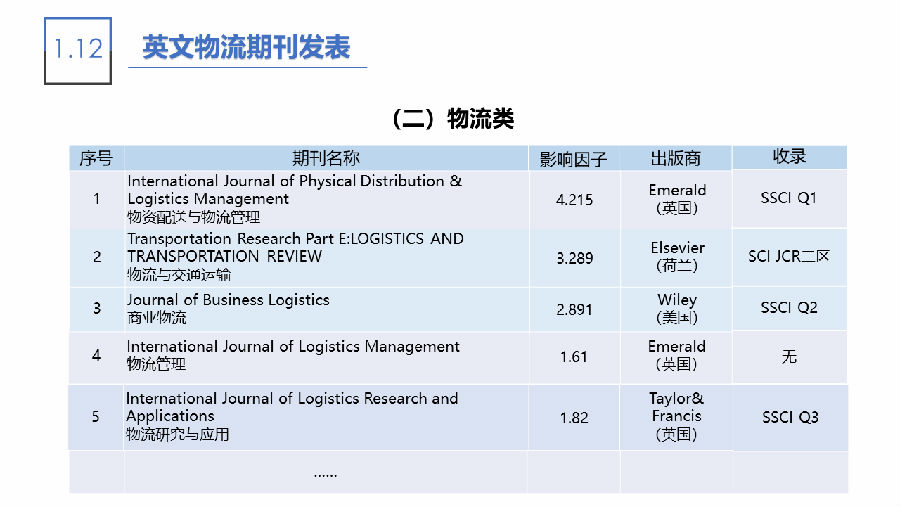The height and width of the screenshot is (506, 900).
Task: Select the title 英文物流期刊发表
Action: click(246, 48)
